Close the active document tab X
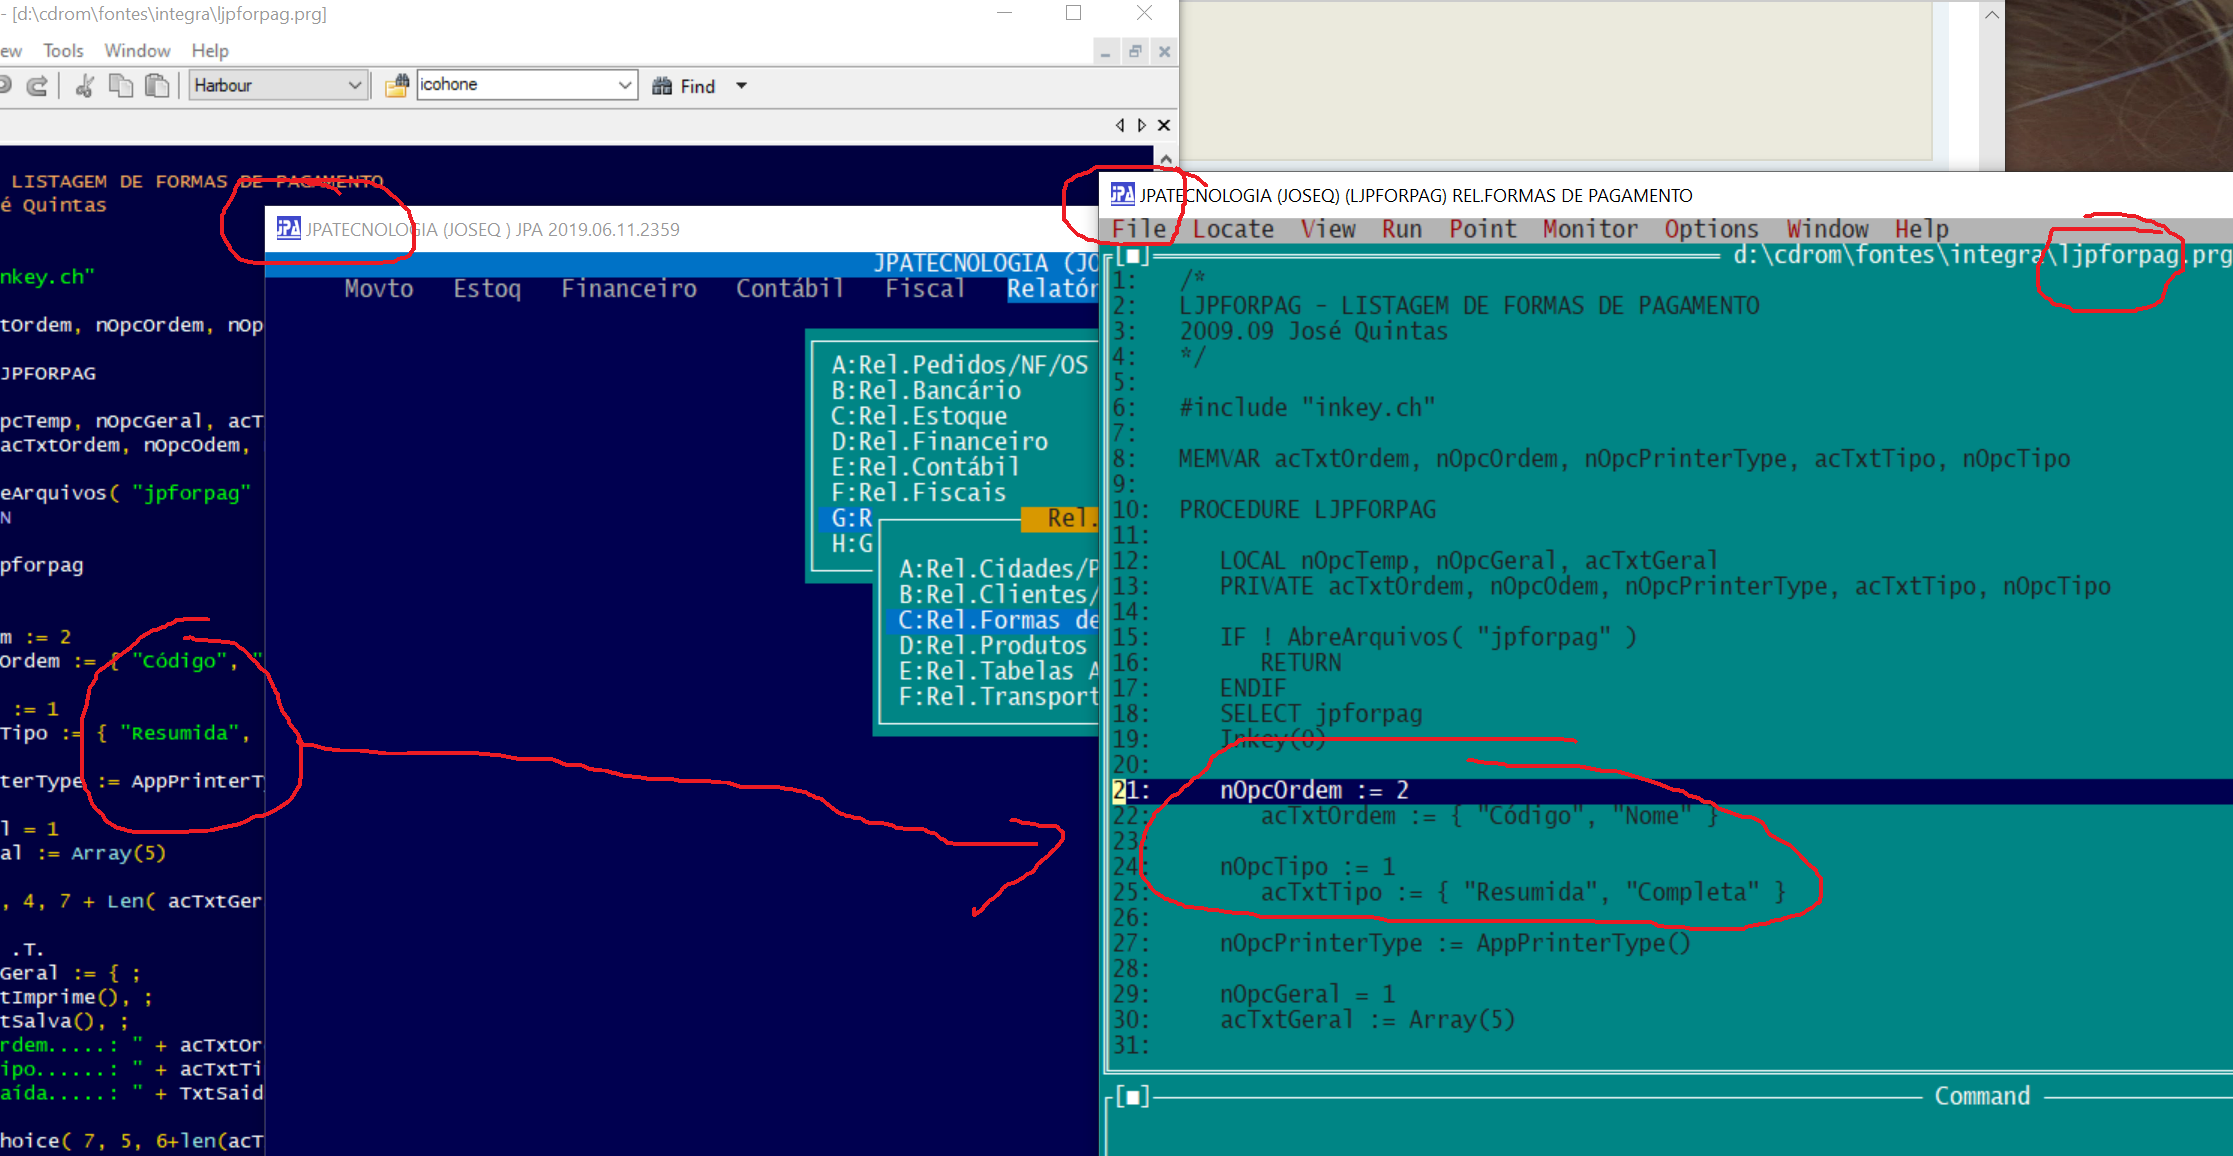Screen dimensions: 2233x1156 point(1164,125)
